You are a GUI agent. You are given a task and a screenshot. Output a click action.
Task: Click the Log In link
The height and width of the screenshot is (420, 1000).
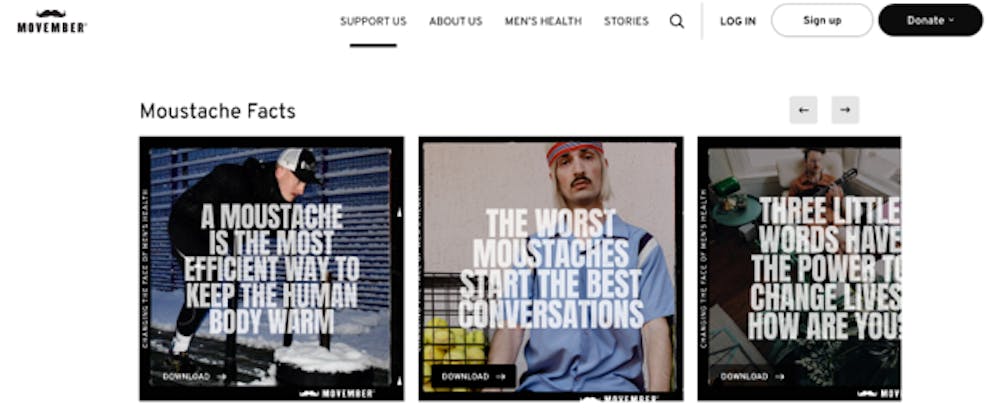coord(738,21)
